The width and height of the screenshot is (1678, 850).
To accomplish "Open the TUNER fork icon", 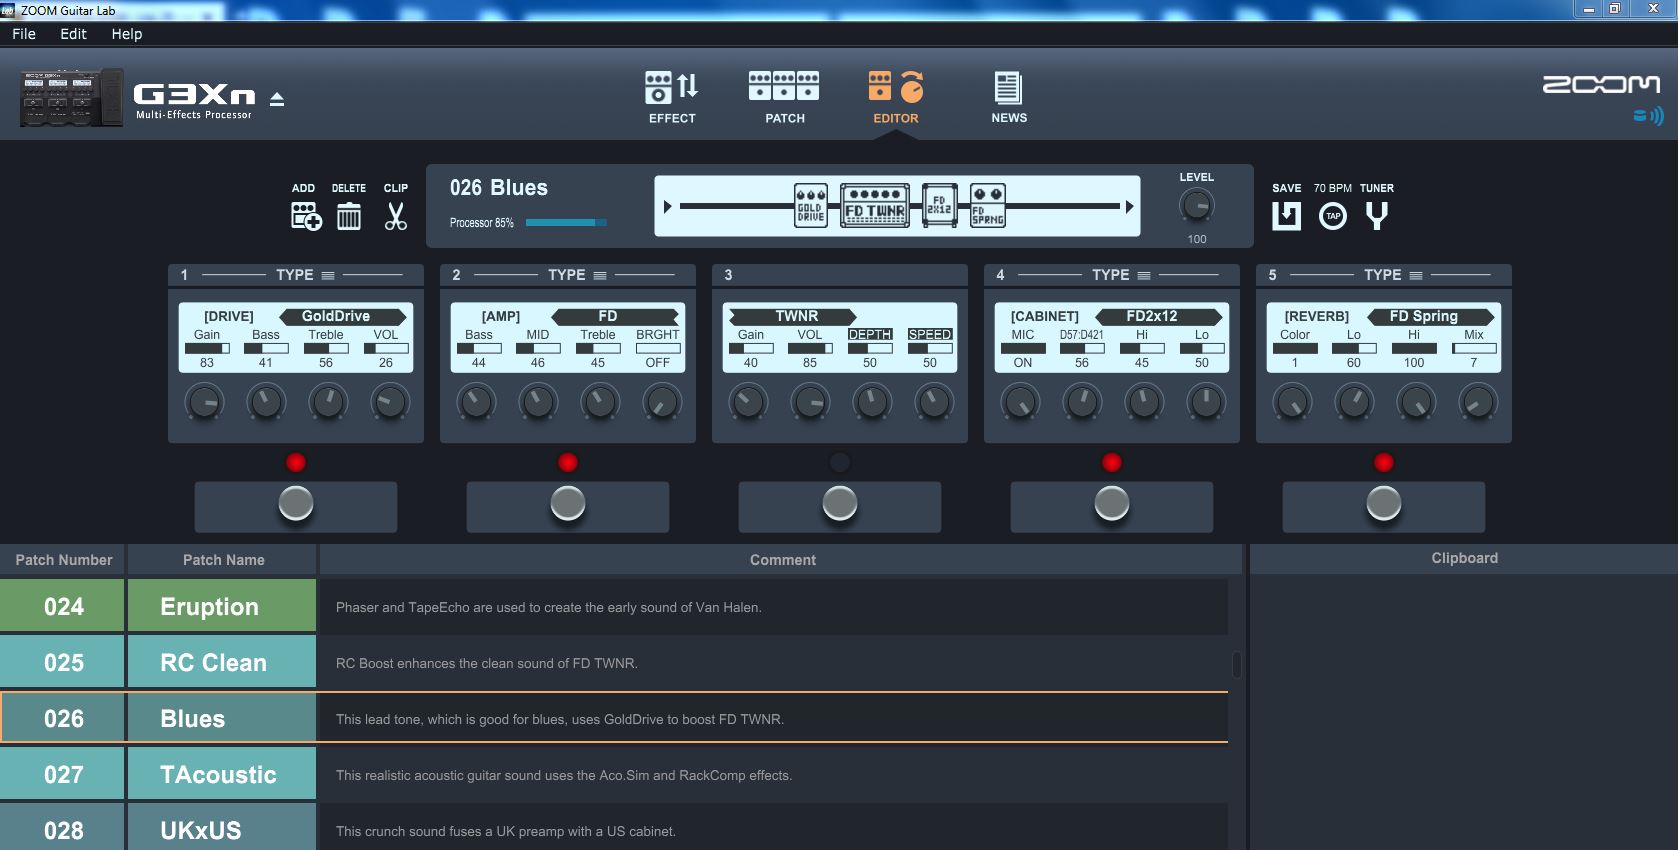I will [1377, 216].
